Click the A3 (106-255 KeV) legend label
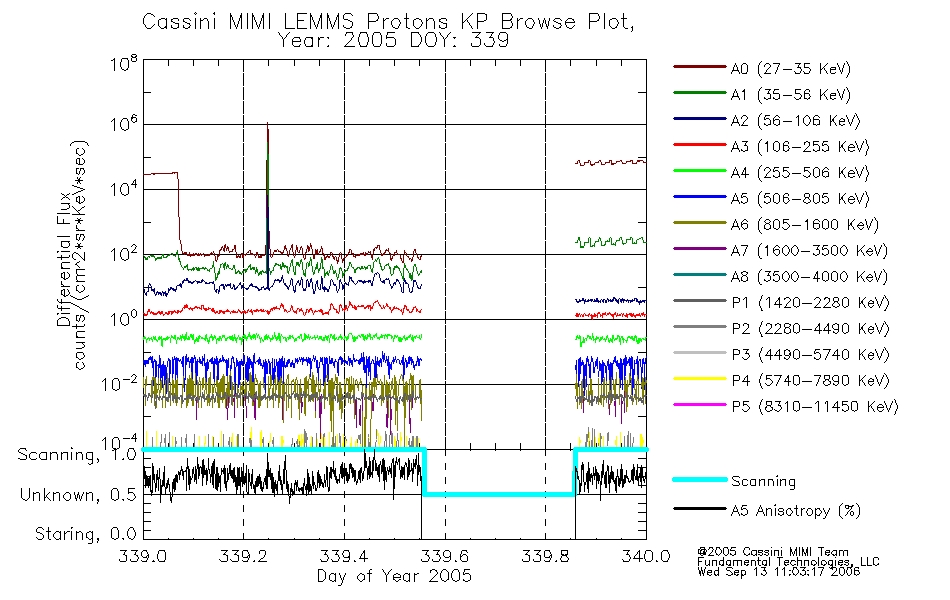 click(x=800, y=147)
